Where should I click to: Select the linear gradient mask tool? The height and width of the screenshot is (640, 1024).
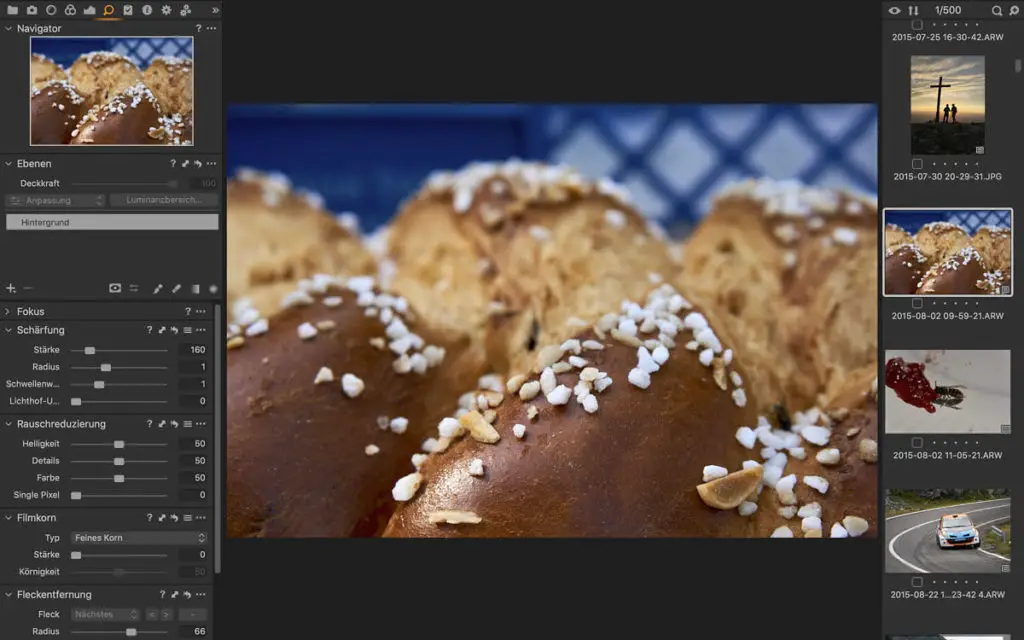click(195, 289)
